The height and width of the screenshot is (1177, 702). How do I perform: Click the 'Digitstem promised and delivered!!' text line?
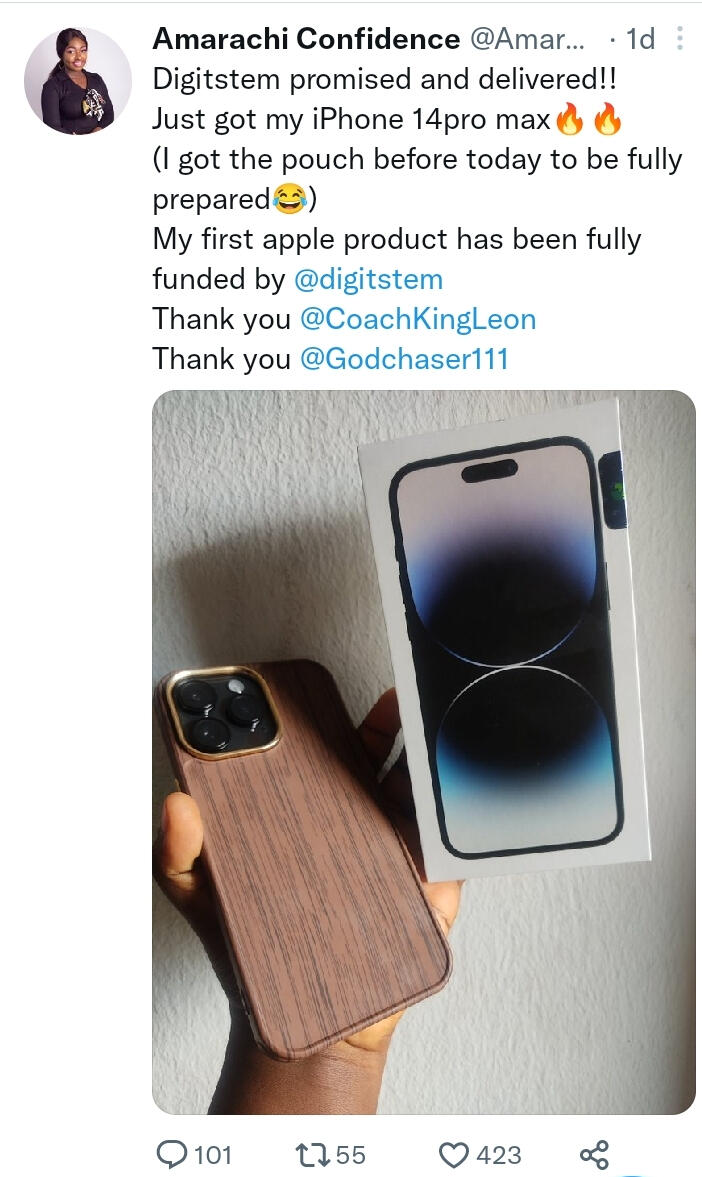click(386, 80)
